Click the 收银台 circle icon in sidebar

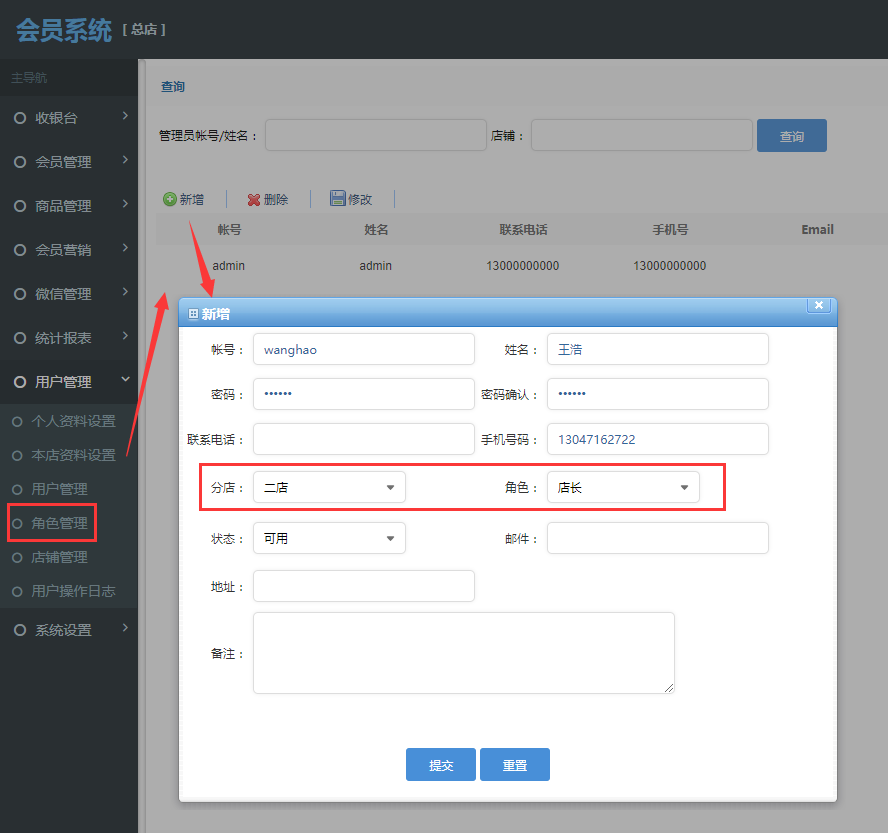(x=20, y=118)
